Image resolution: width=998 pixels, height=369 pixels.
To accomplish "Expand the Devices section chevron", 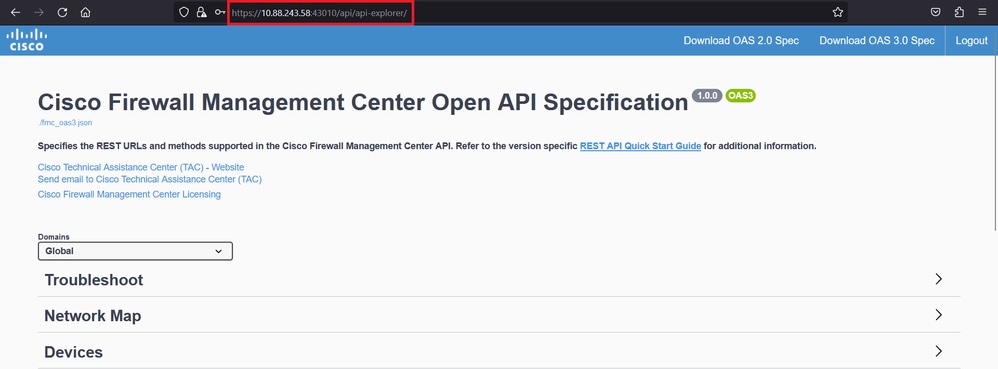I will (x=938, y=351).
